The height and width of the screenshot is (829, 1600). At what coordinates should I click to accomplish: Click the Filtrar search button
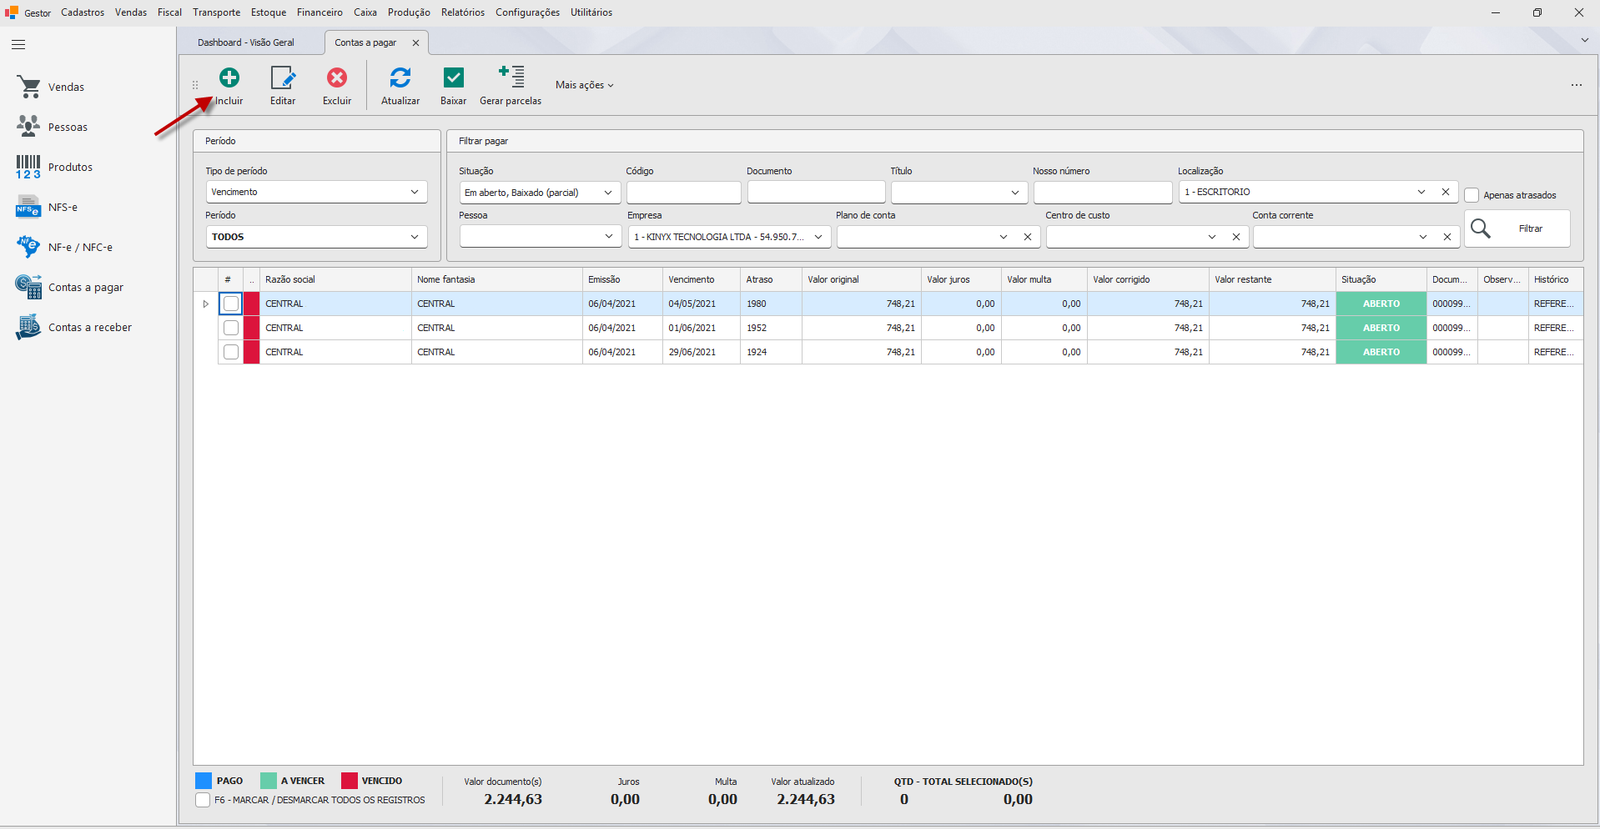[1517, 229]
